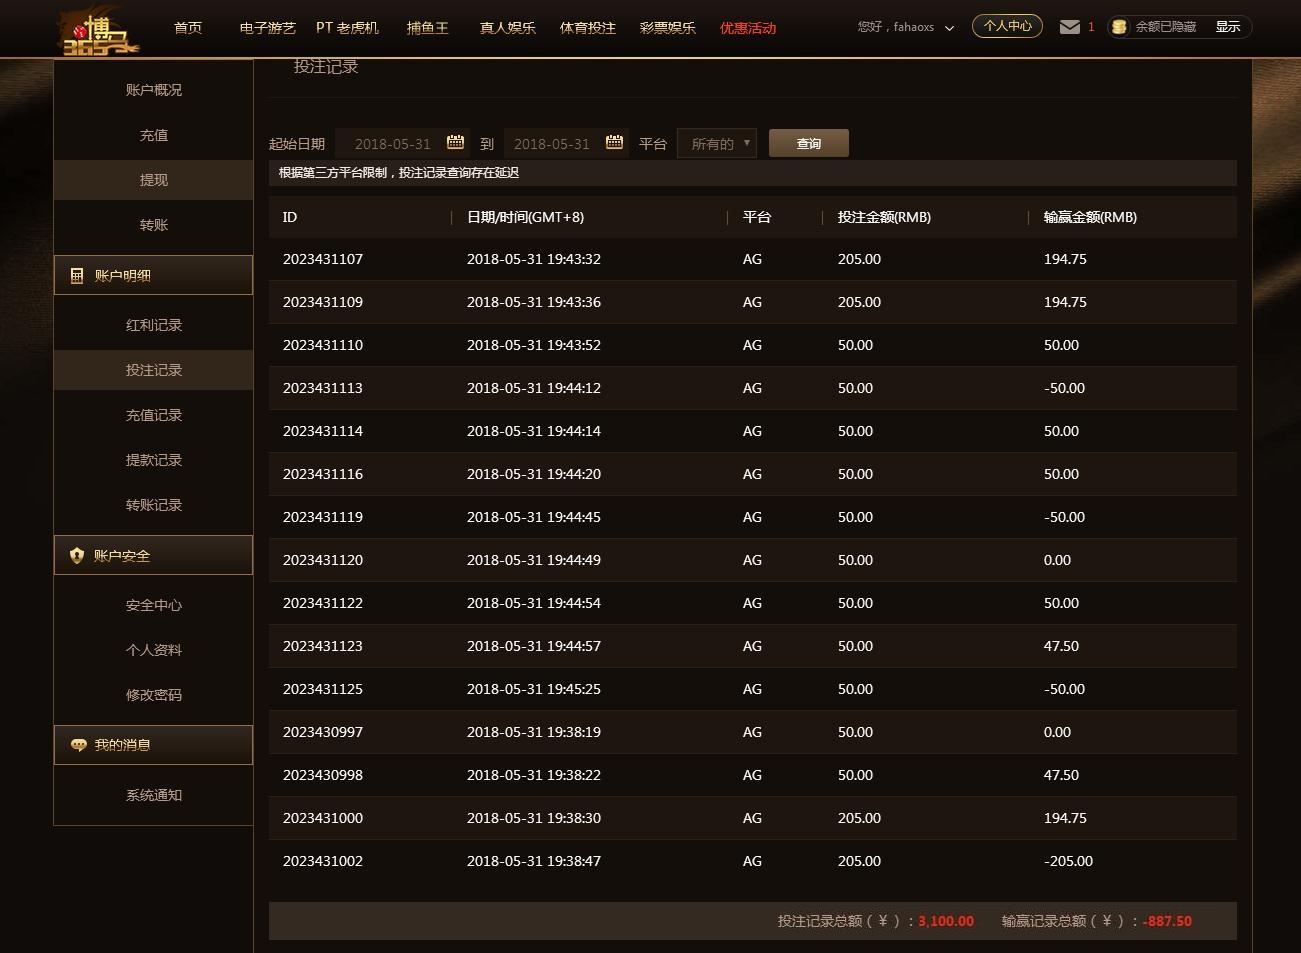Open 优惠活动 promotions menu
This screenshot has height=953, width=1301.
[748, 28]
